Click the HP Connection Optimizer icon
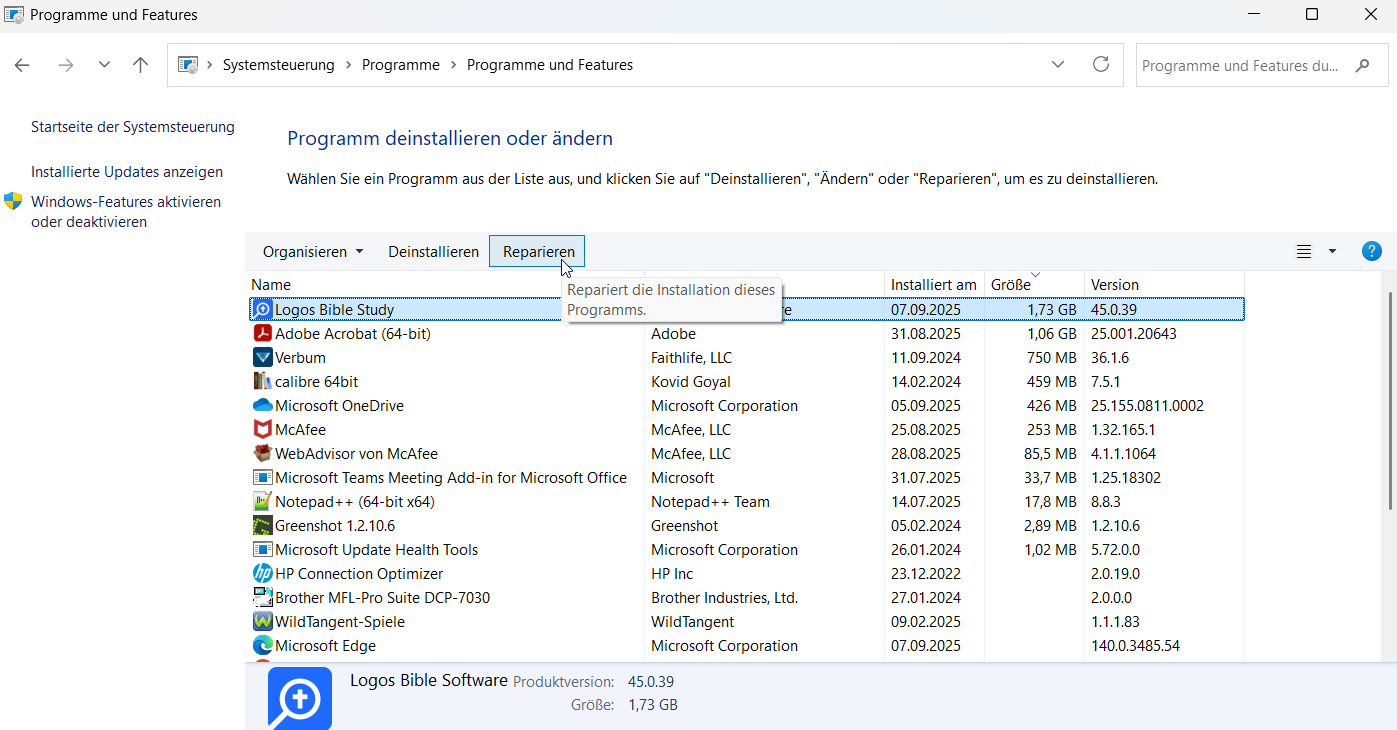The height and width of the screenshot is (730, 1397). point(262,573)
